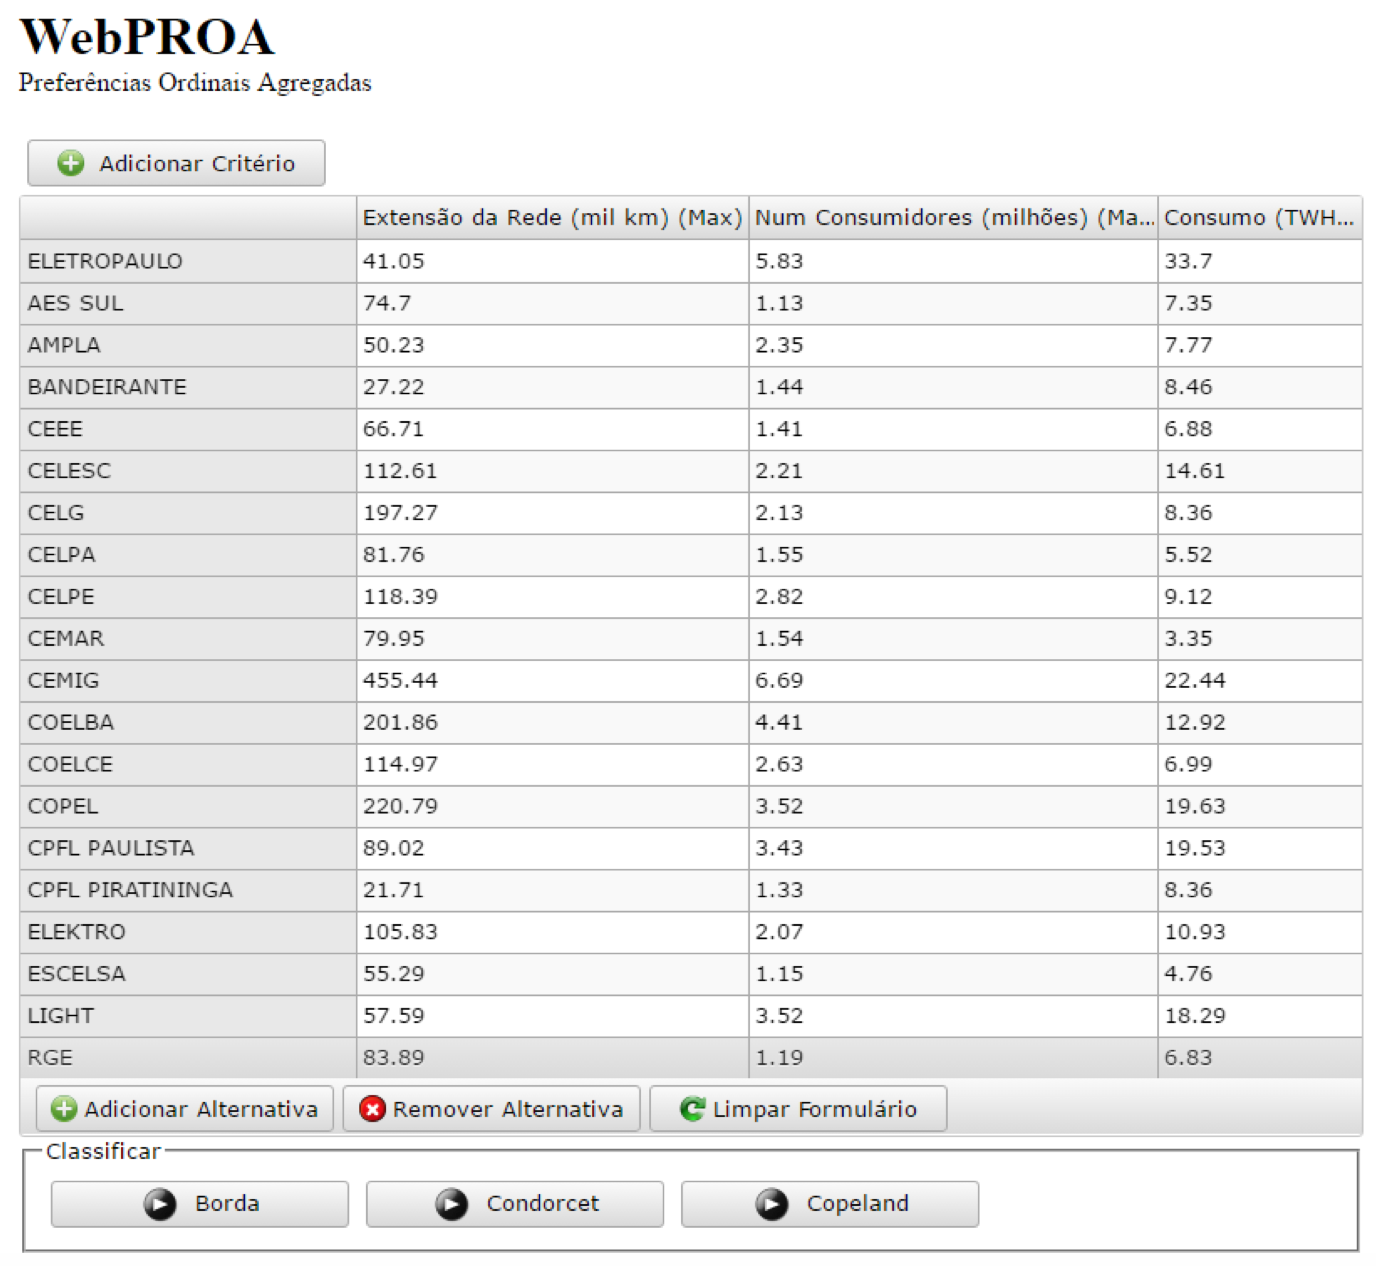This screenshot has height=1266, width=1376.
Task: Click the green refresh icon on Limpar Formulário
Action: click(692, 1109)
